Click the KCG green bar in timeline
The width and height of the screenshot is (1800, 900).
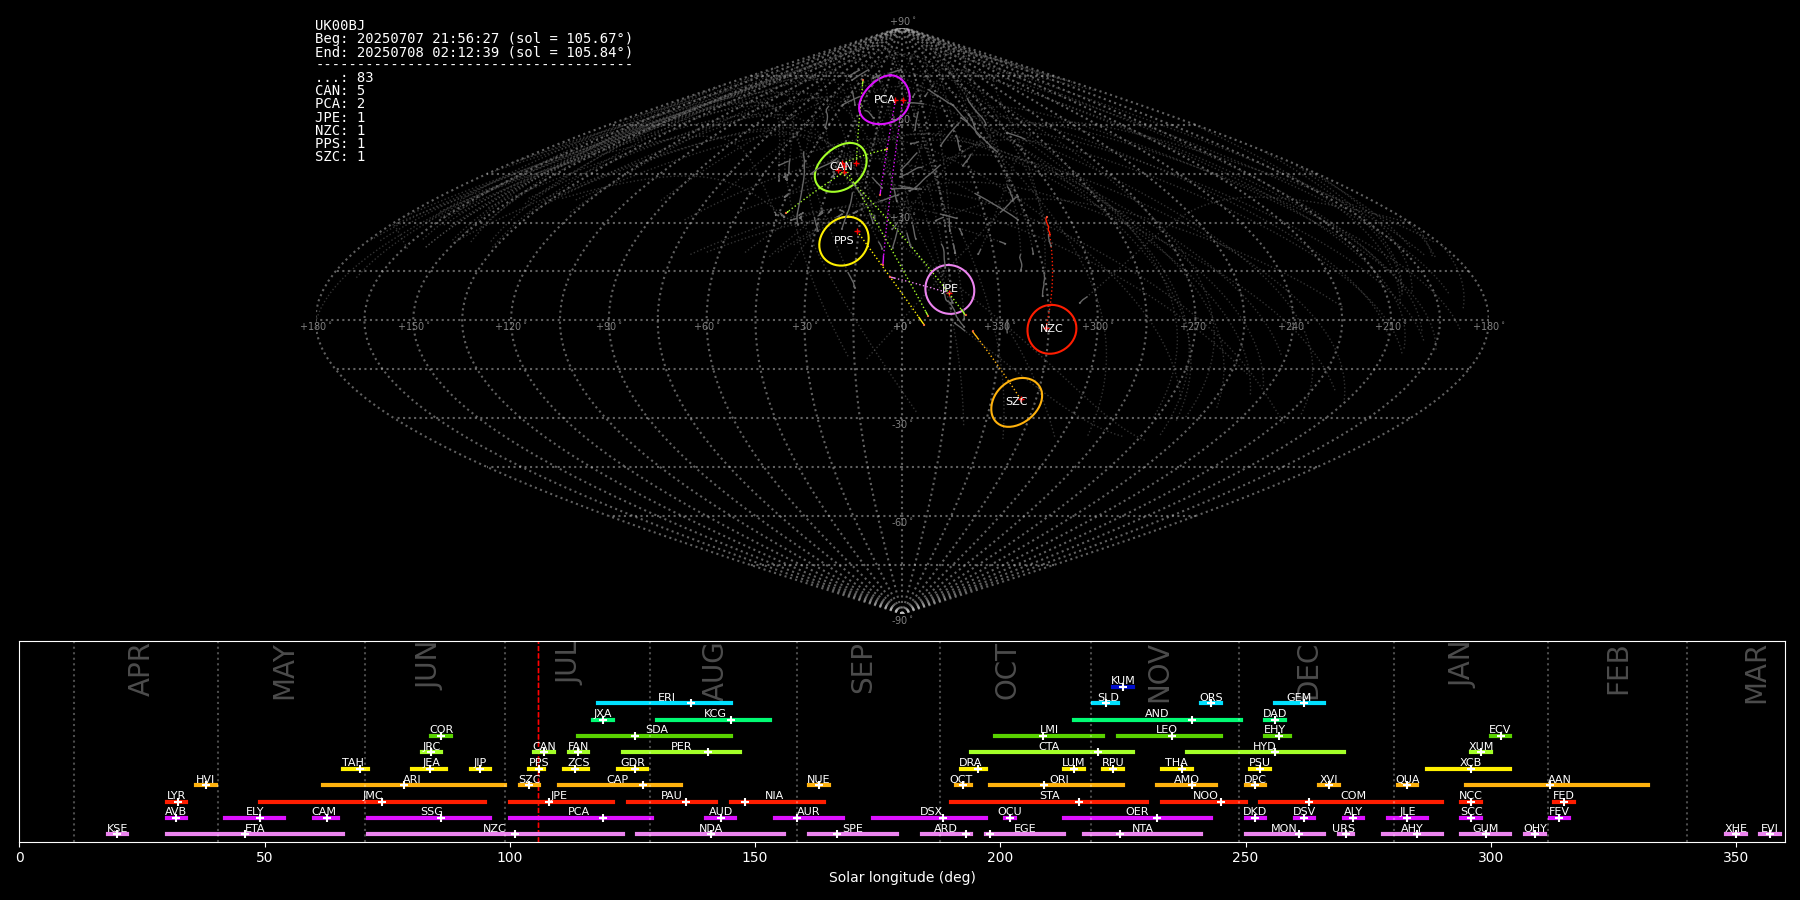[x=713, y=720]
